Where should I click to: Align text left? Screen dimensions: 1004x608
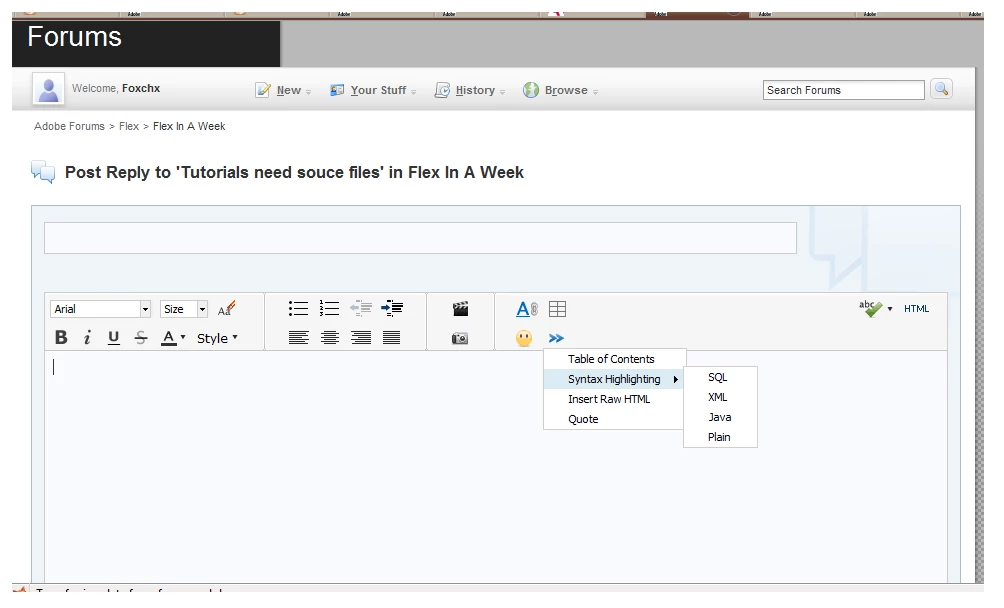[x=298, y=337]
